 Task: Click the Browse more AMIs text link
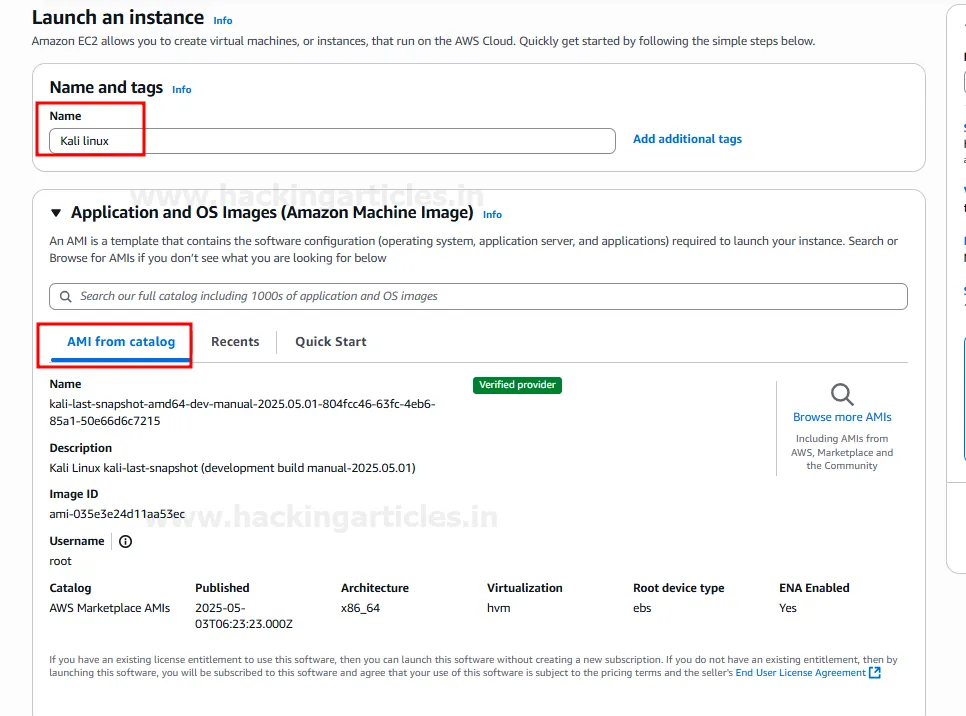pyautogui.click(x=842, y=417)
